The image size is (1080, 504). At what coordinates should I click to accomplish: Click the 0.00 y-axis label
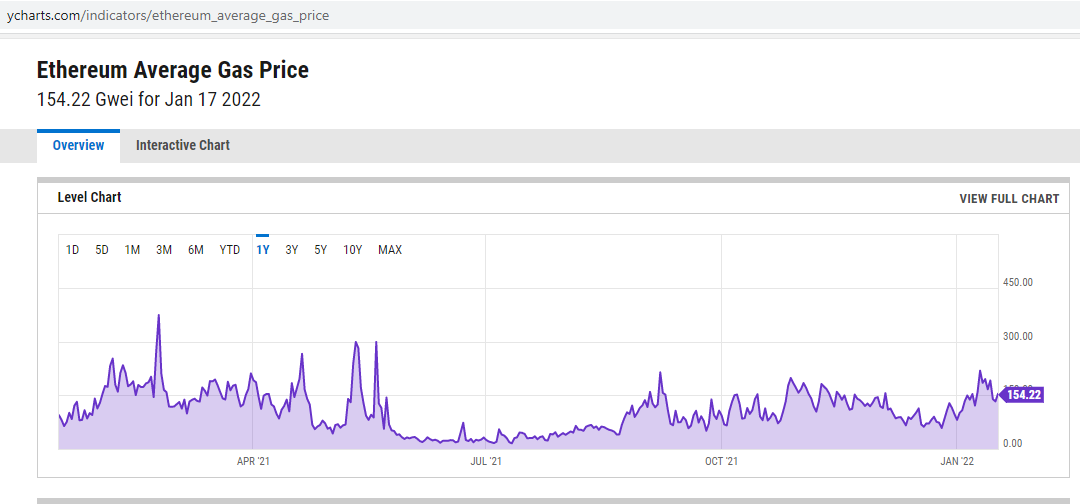point(1012,443)
